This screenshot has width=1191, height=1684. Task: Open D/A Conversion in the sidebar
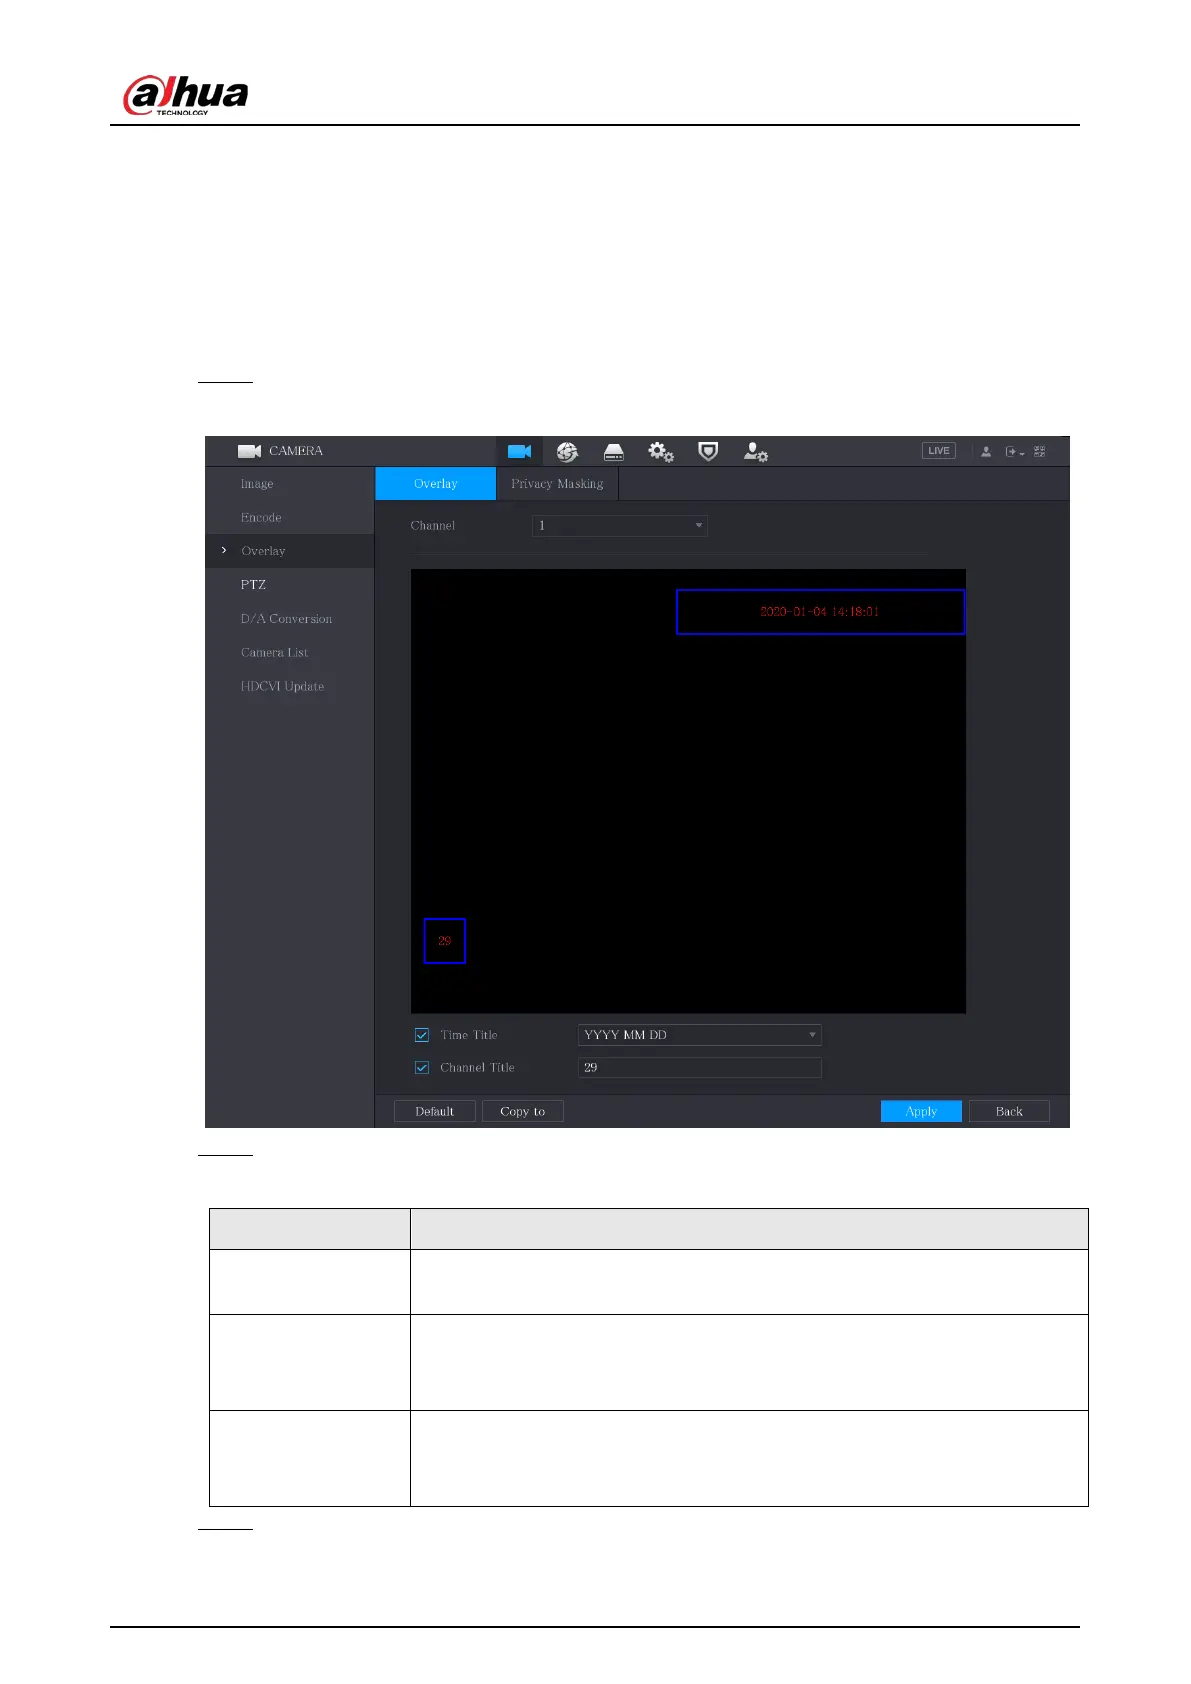click(x=286, y=619)
